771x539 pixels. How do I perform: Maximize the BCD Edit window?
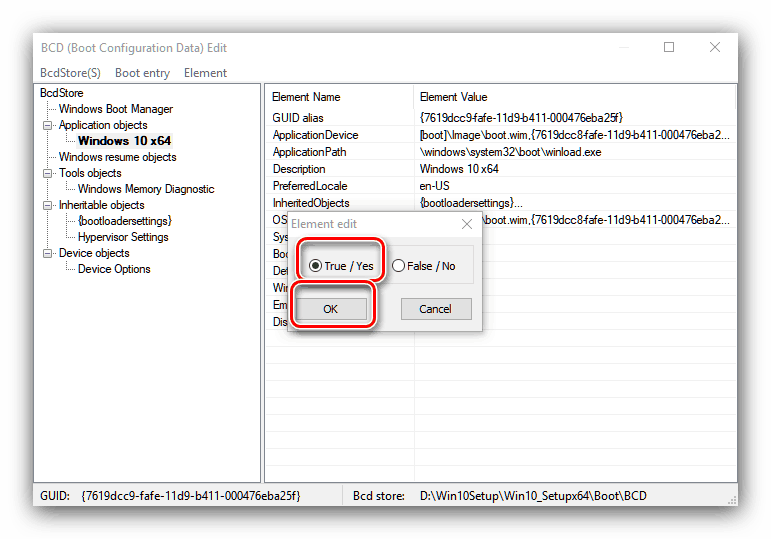pos(669,47)
